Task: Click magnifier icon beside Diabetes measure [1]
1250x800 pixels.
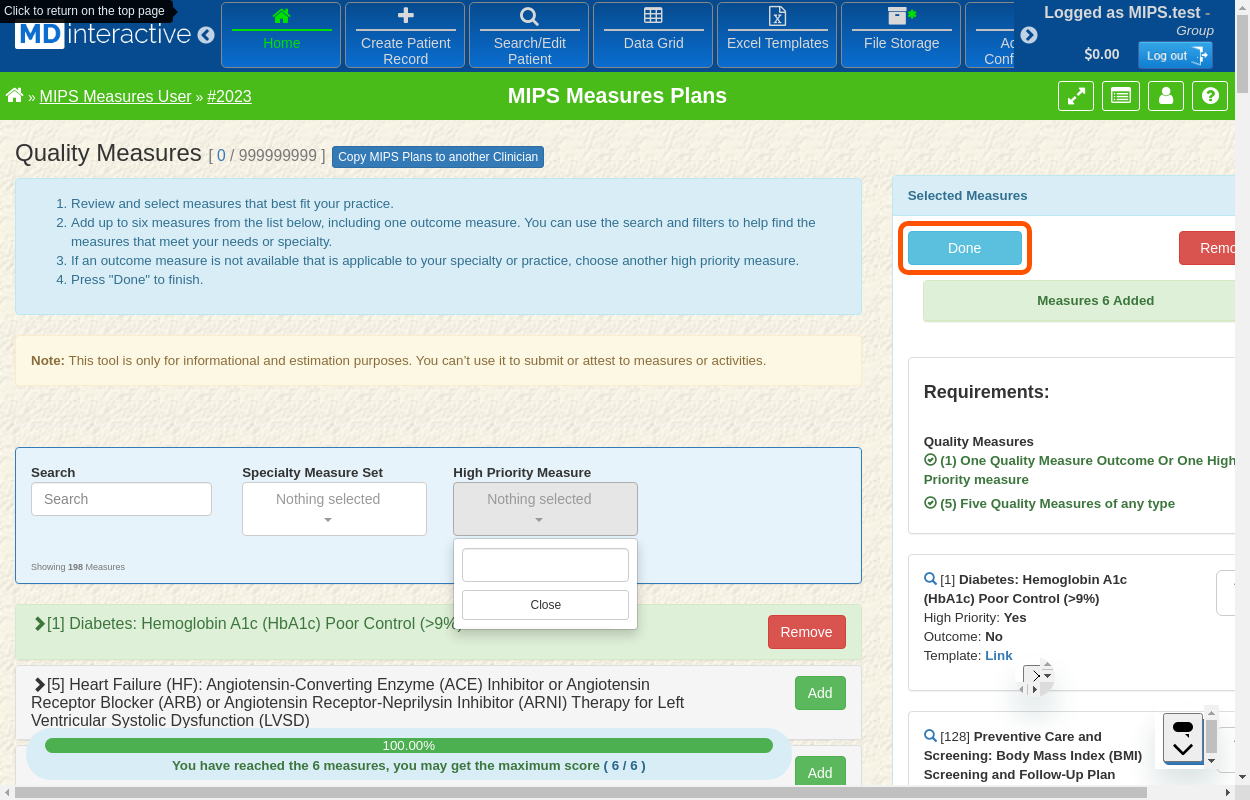Action: 930,579
